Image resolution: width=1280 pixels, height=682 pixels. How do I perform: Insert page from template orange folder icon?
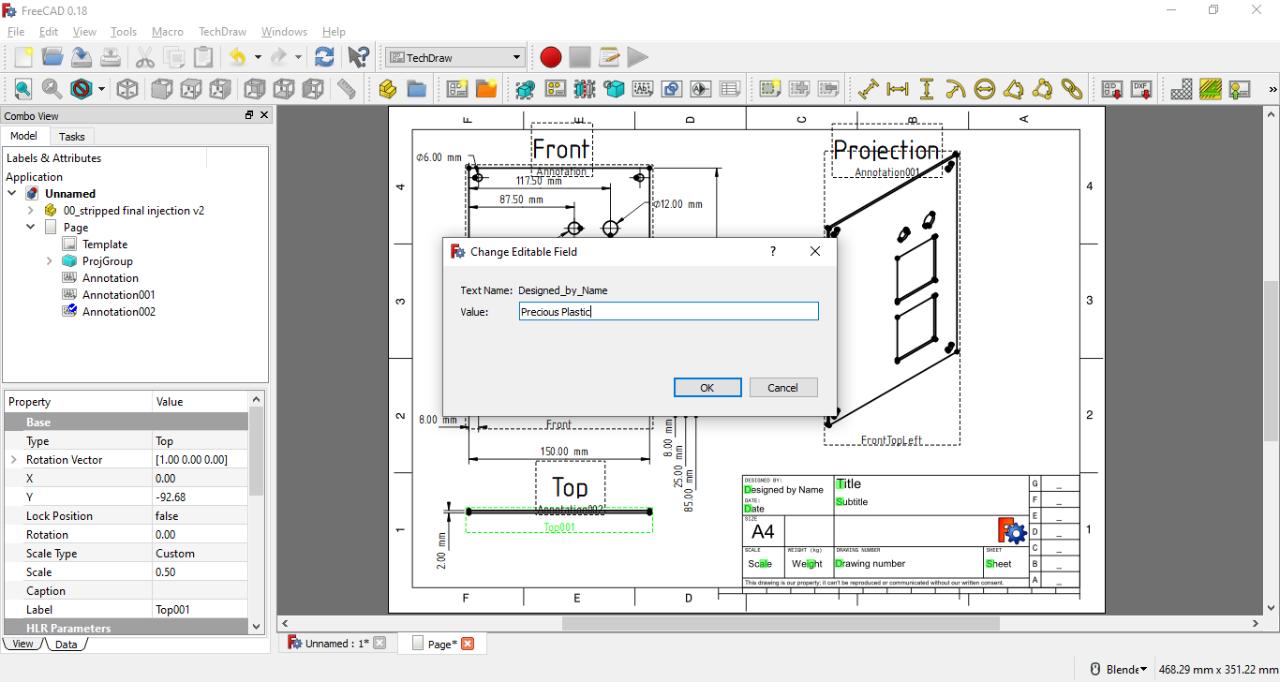tap(486, 90)
